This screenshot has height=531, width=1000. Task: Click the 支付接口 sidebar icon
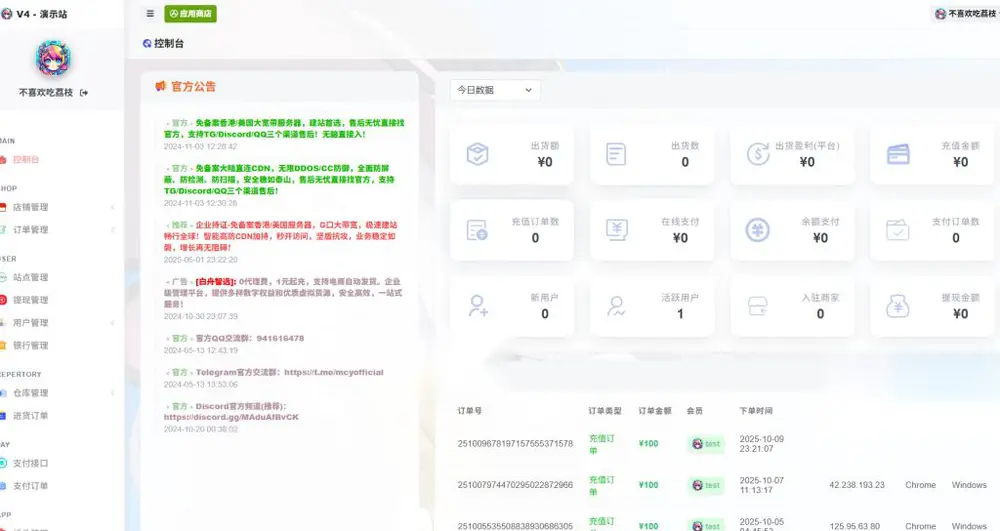point(3,463)
